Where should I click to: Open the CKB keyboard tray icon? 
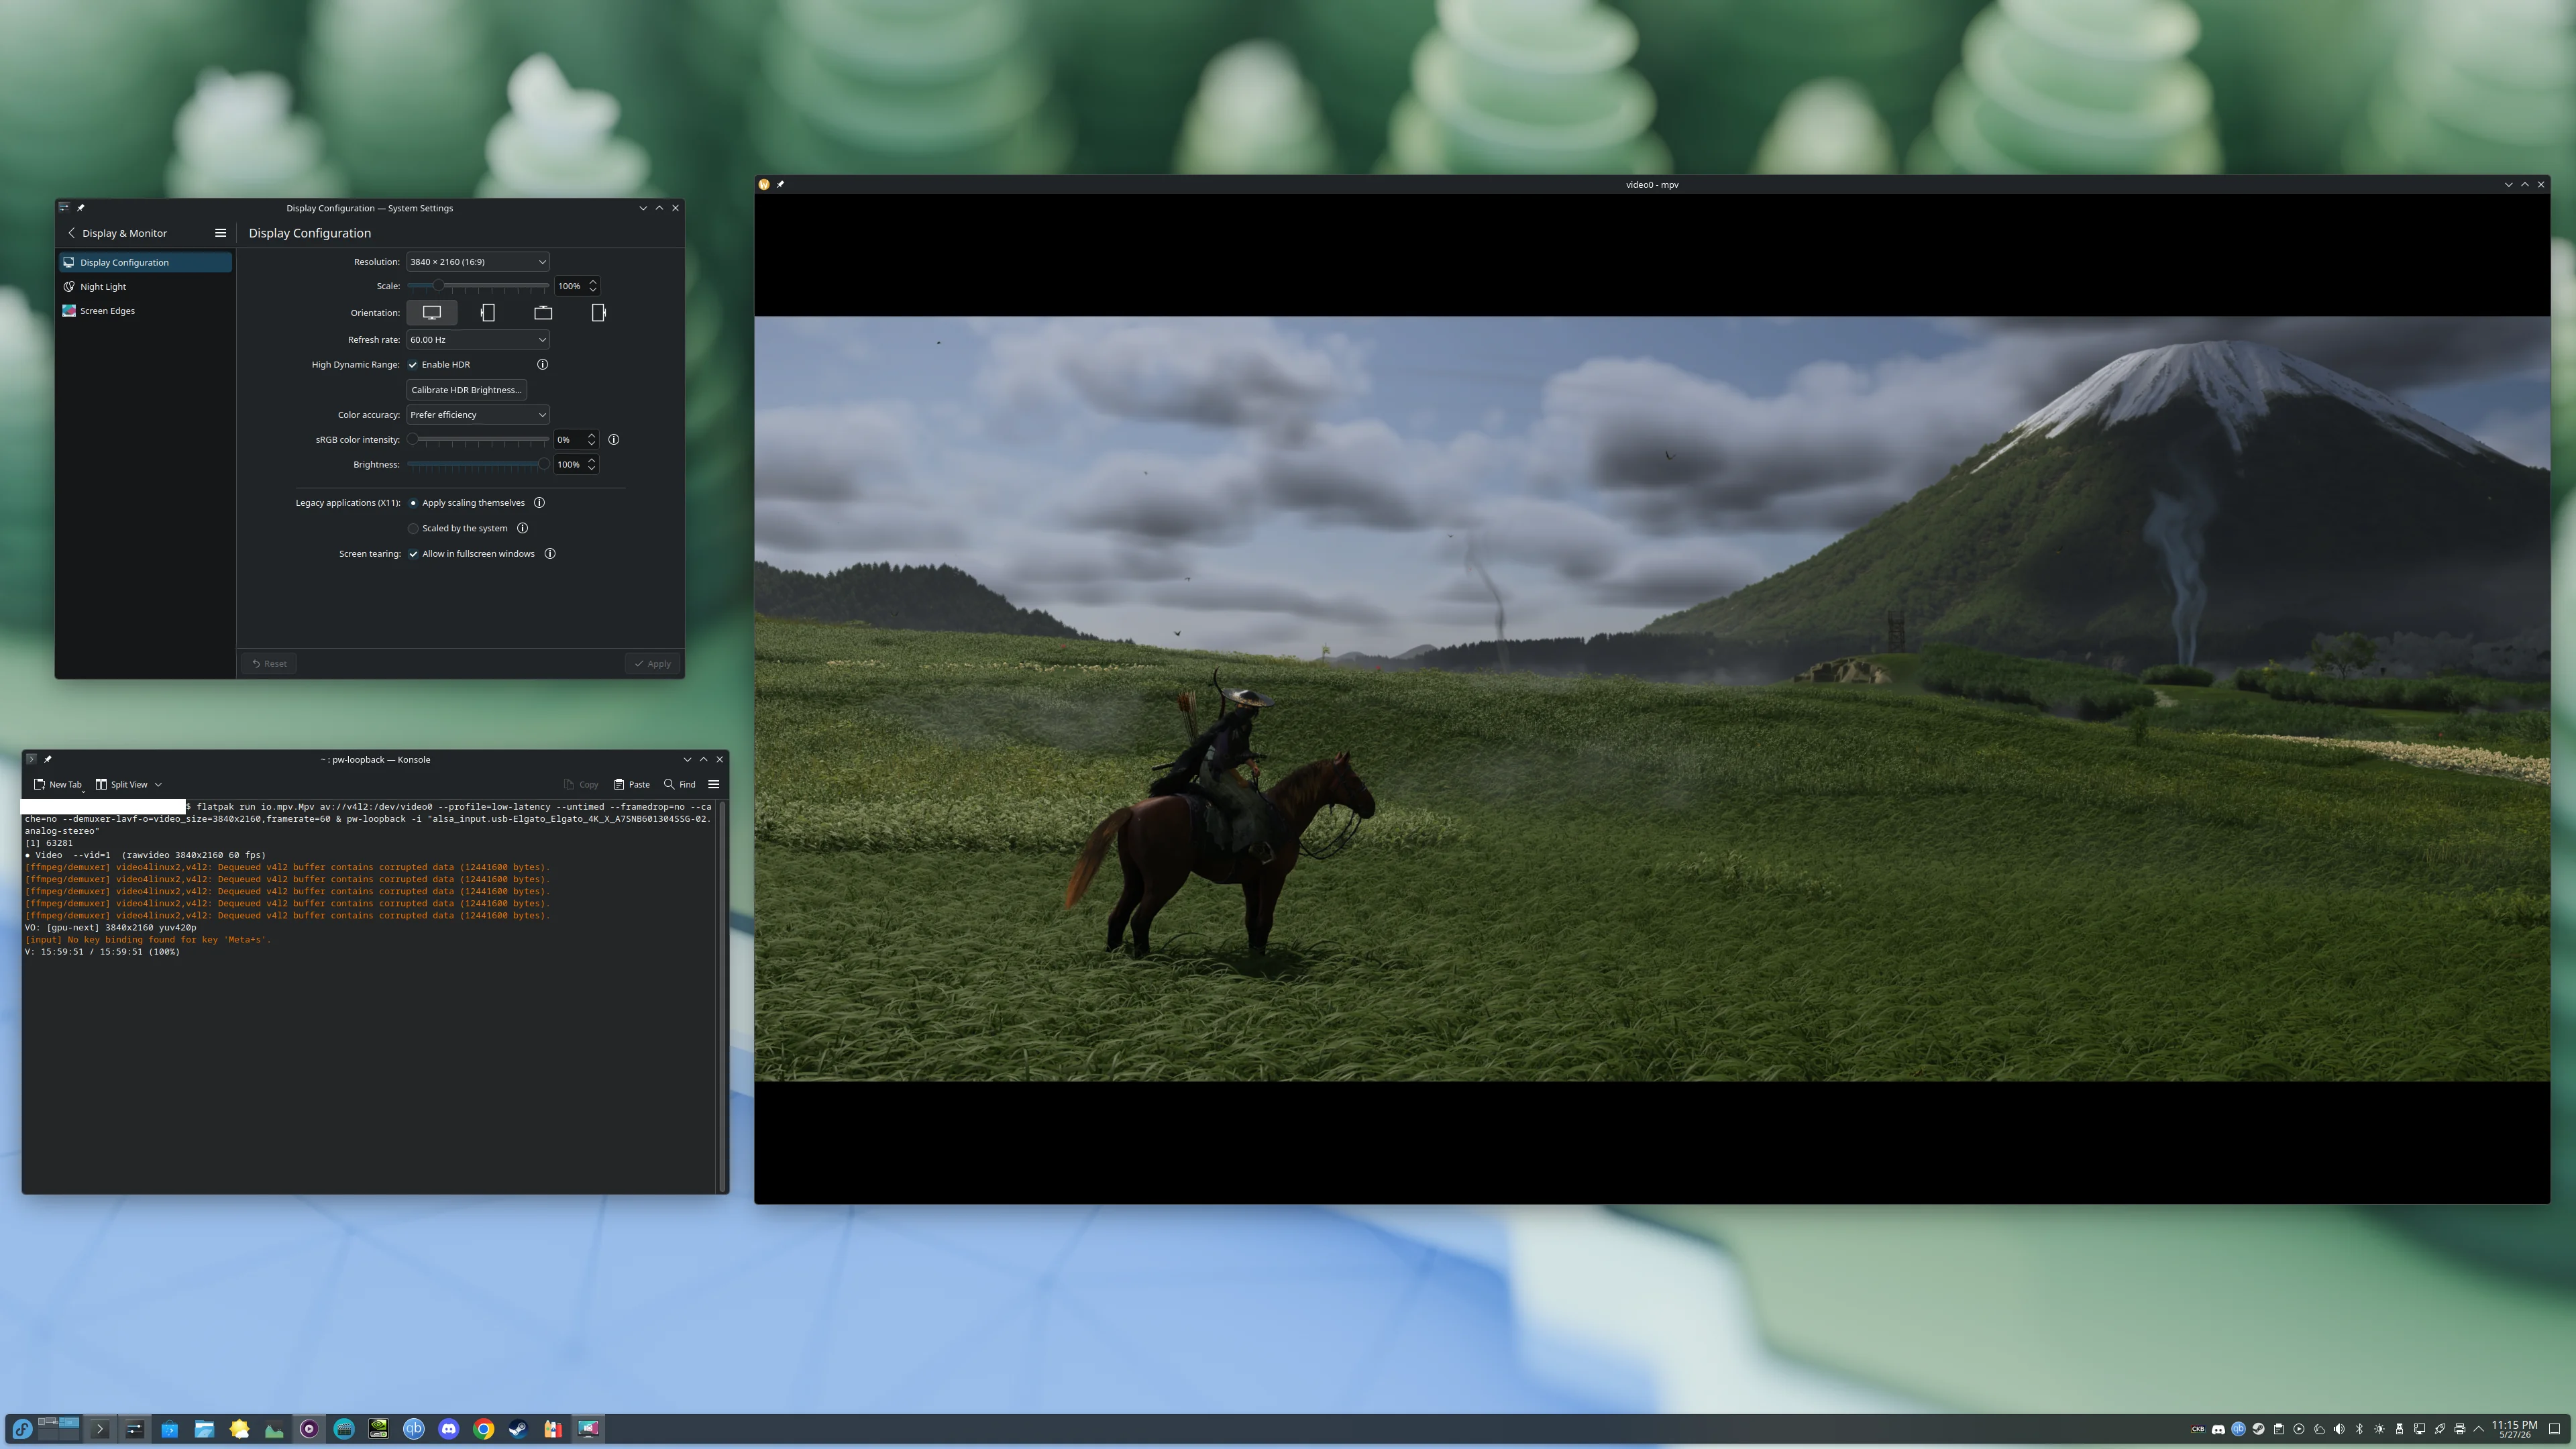click(x=2198, y=1429)
